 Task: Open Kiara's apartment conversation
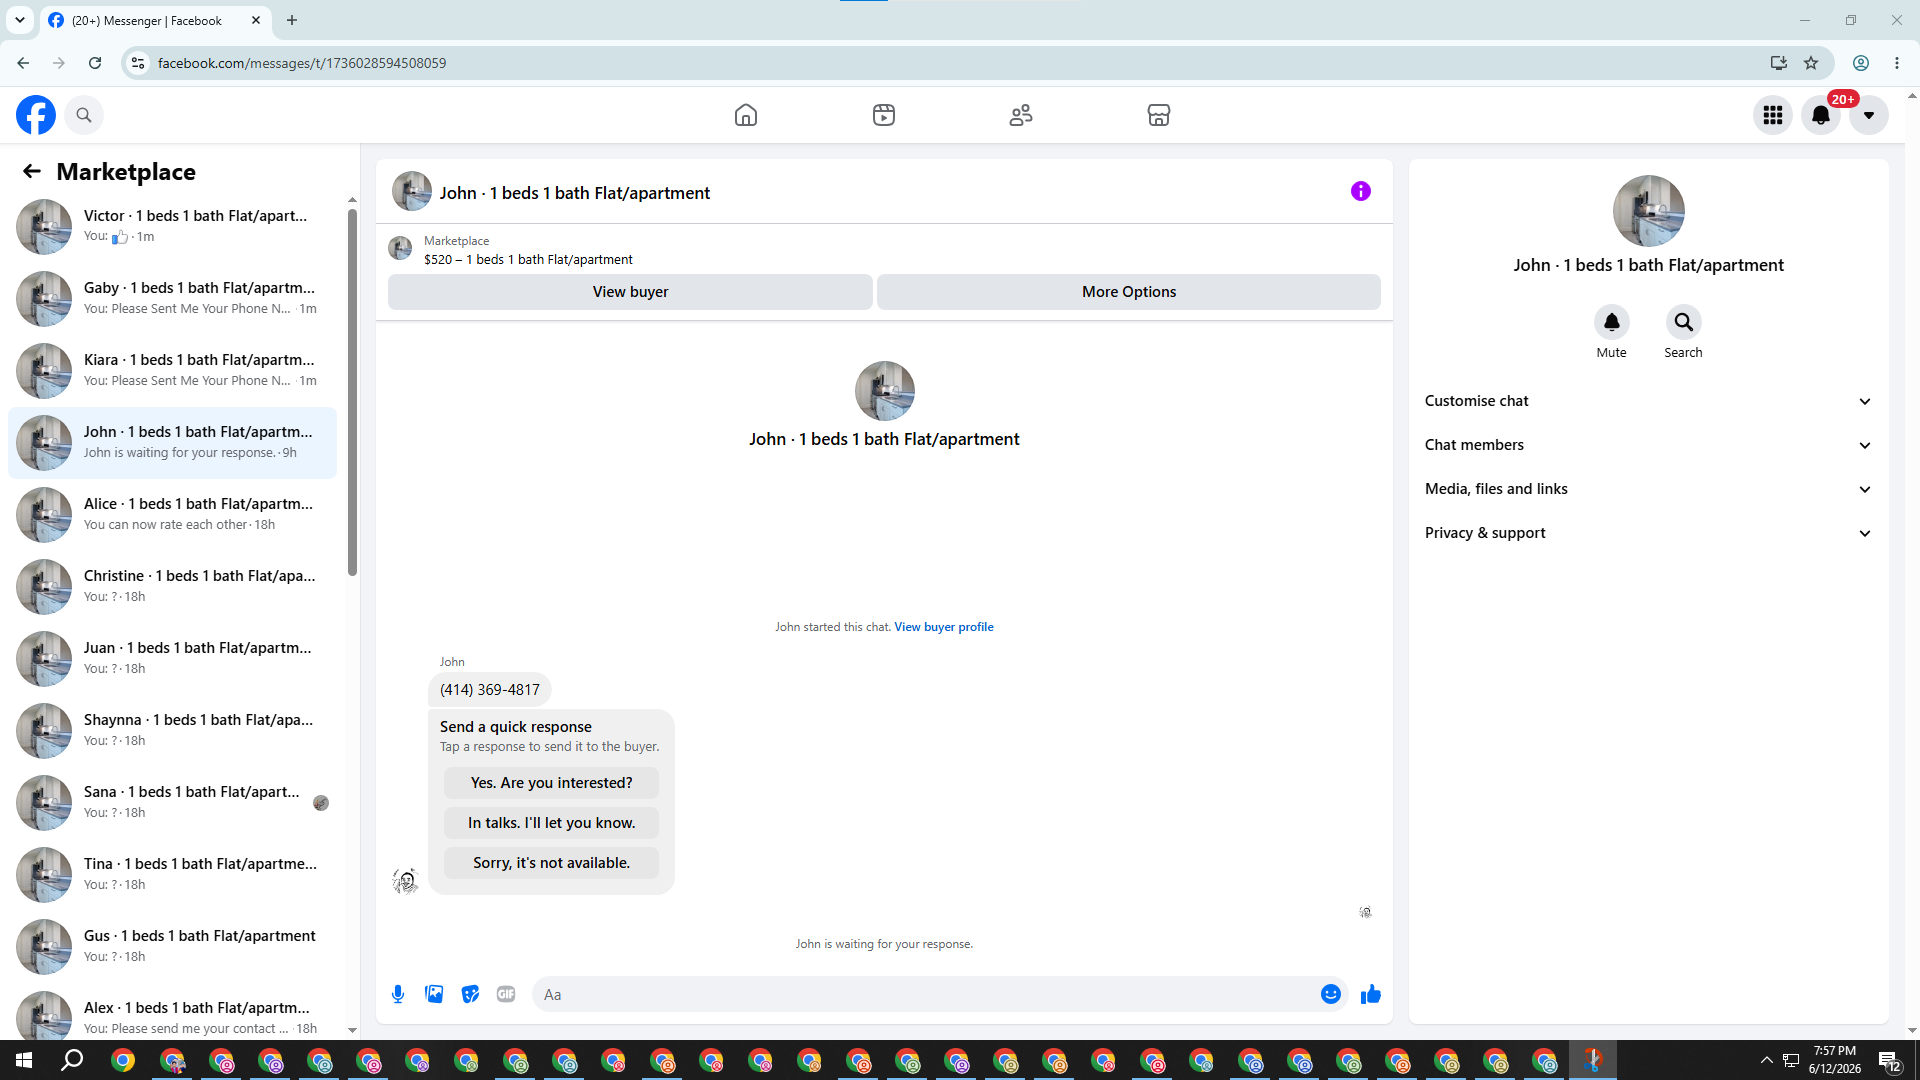tap(172, 371)
